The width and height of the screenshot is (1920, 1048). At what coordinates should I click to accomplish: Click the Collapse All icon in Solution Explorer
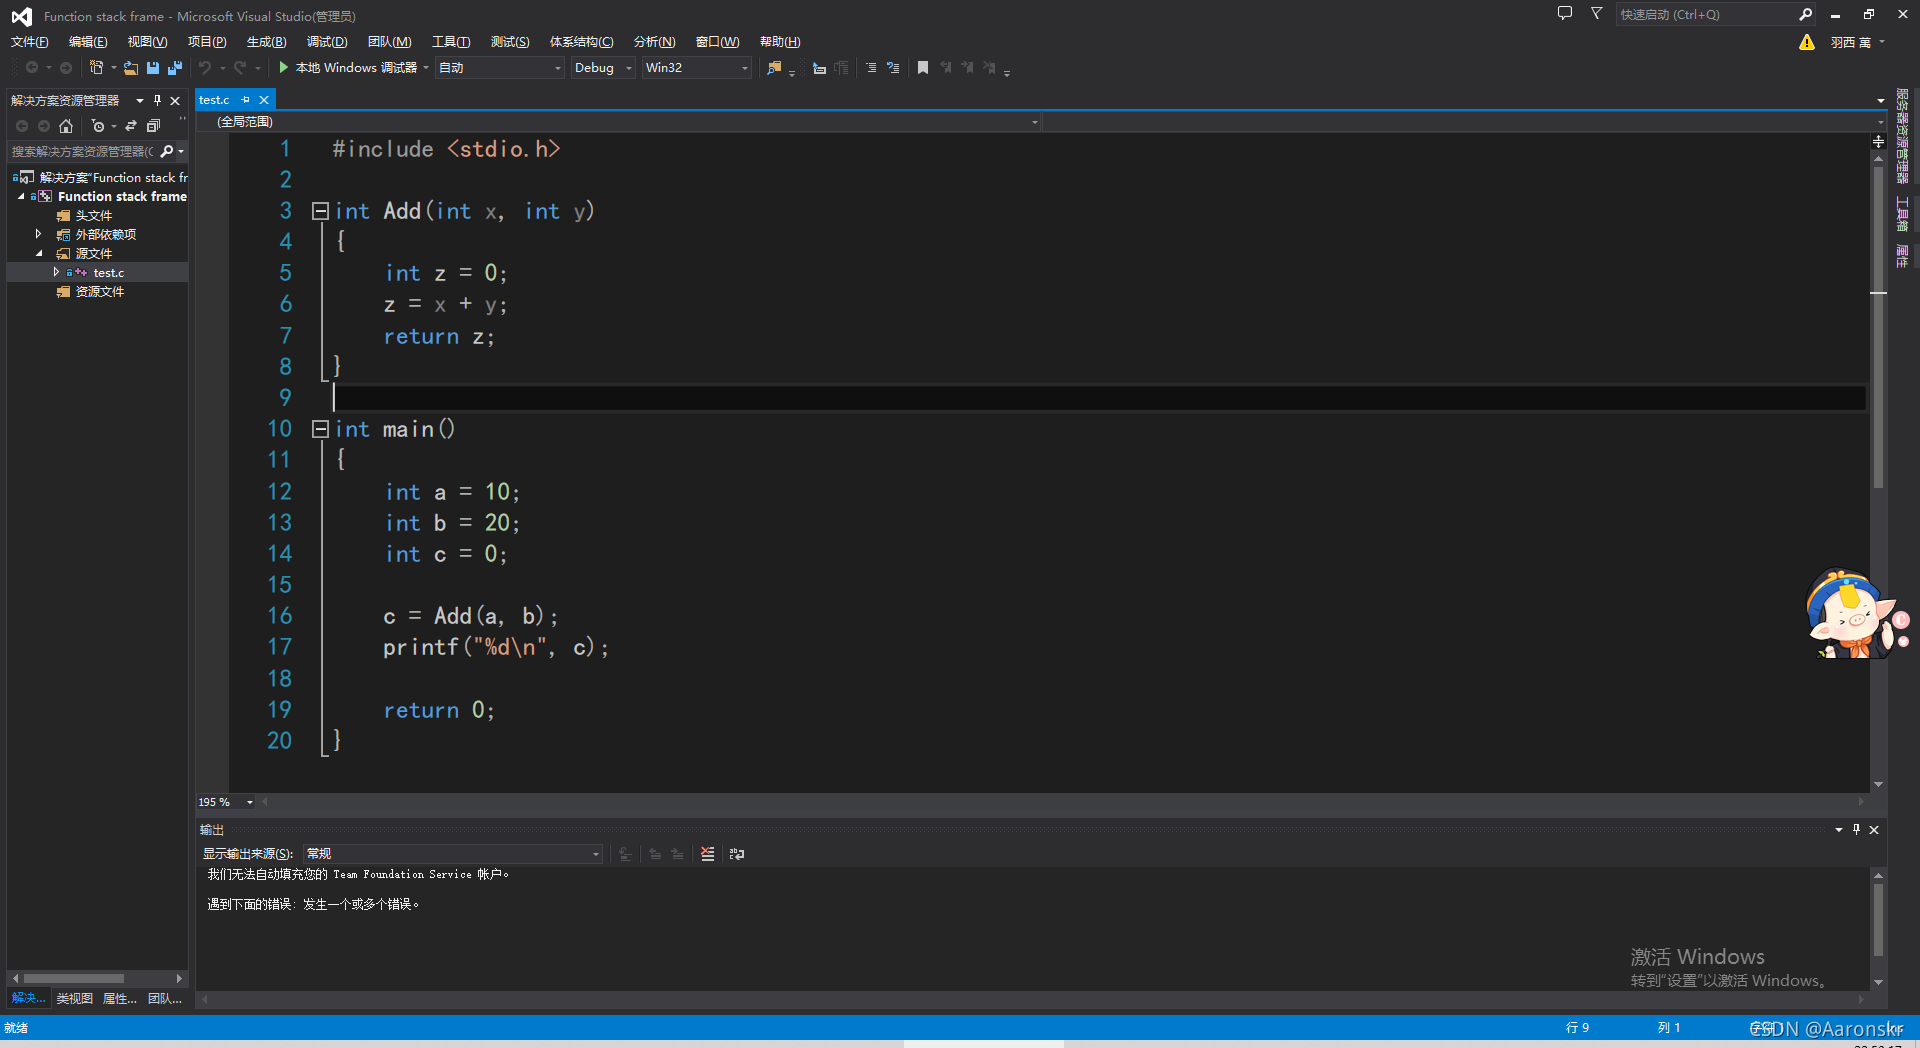click(x=153, y=126)
